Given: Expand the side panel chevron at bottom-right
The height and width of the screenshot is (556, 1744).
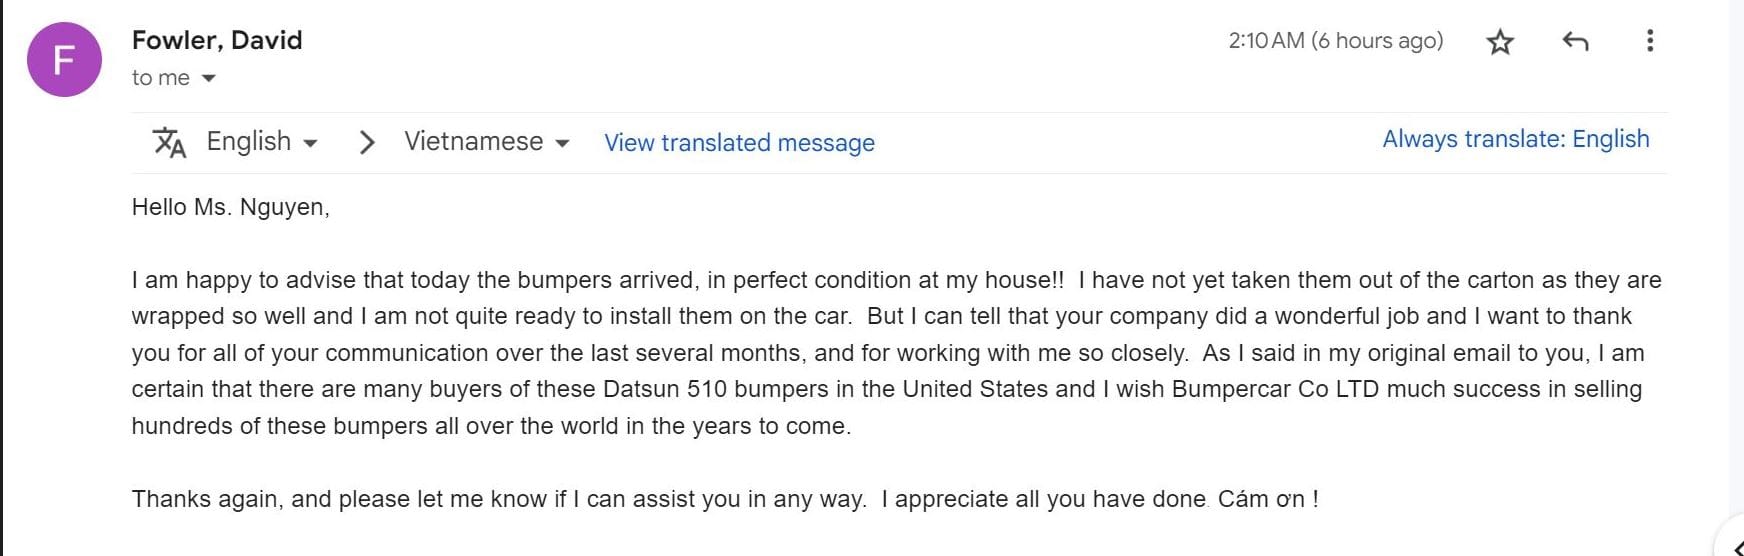Looking at the screenshot, I should coord(1737,547).
